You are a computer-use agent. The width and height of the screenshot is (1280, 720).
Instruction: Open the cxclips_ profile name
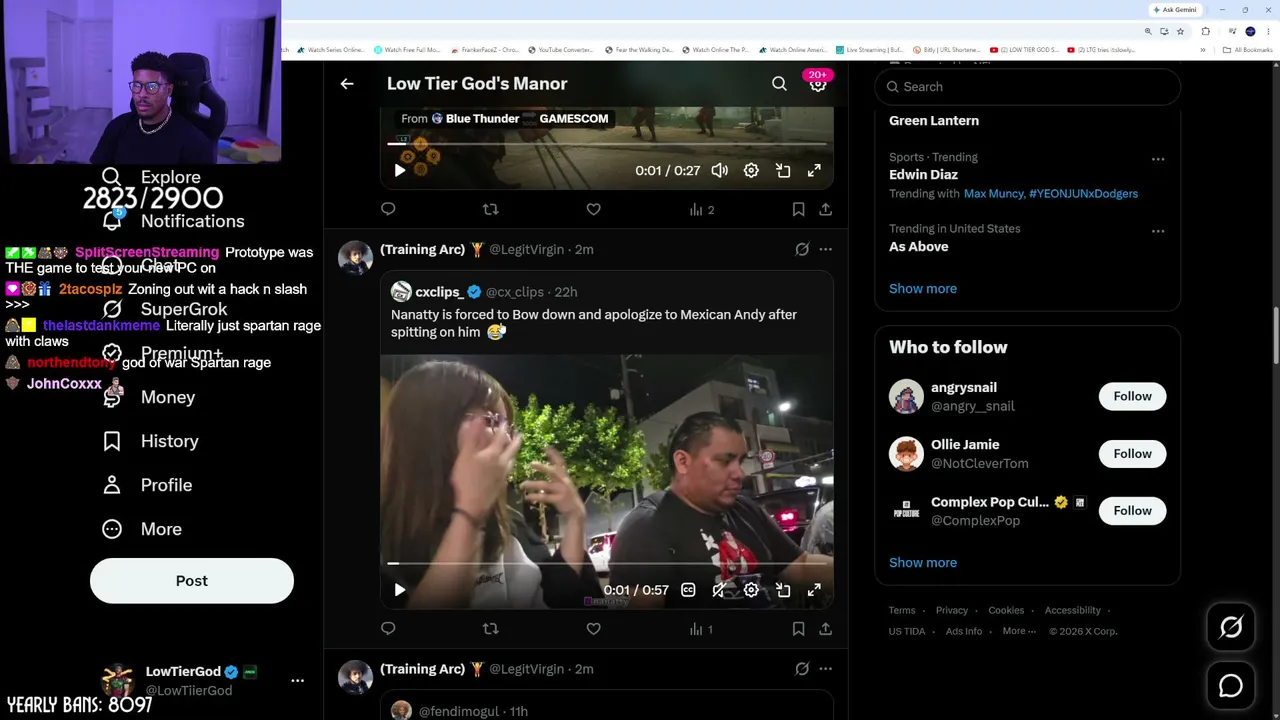439,292
